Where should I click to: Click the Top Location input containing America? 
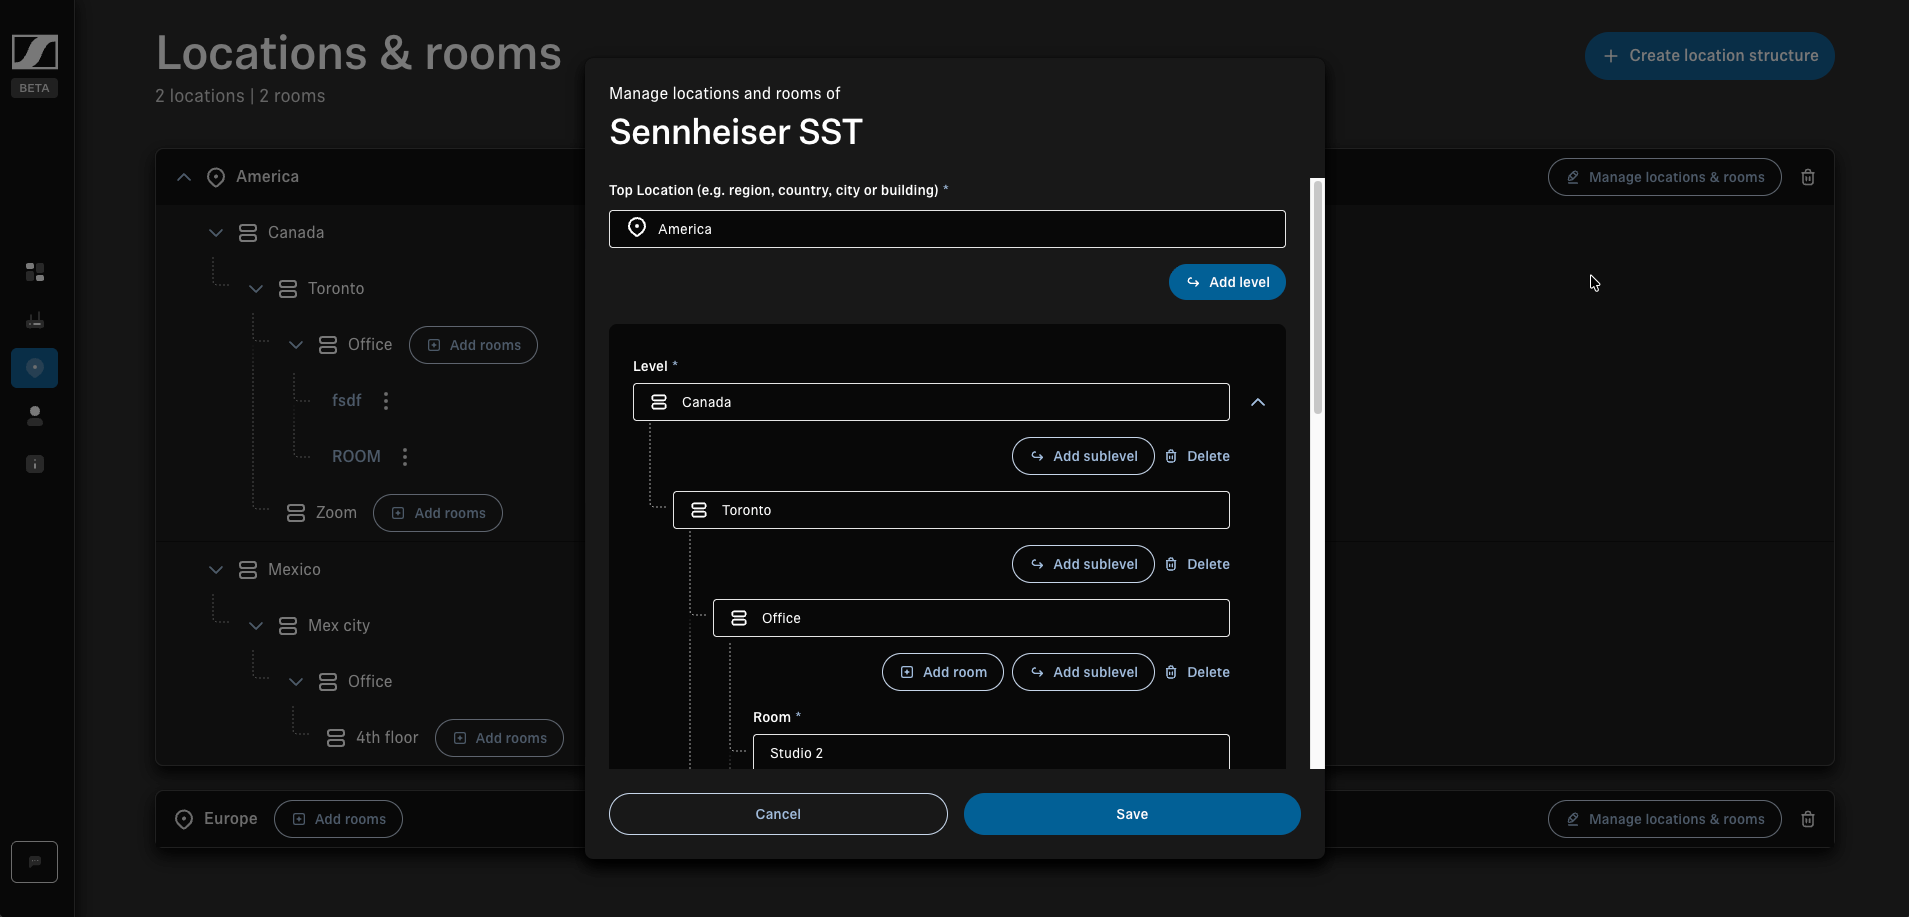coord(946,229)
